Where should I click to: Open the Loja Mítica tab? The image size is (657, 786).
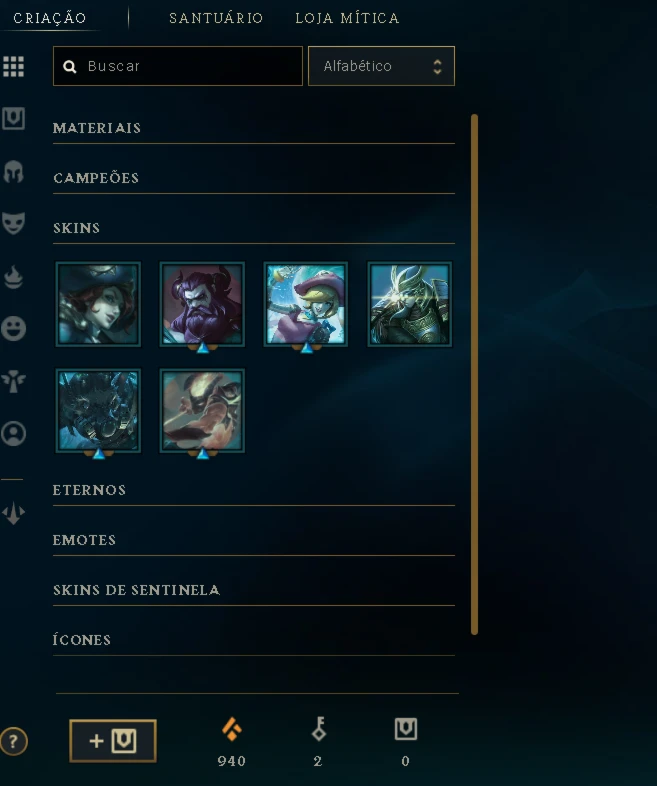coord(347,19)
